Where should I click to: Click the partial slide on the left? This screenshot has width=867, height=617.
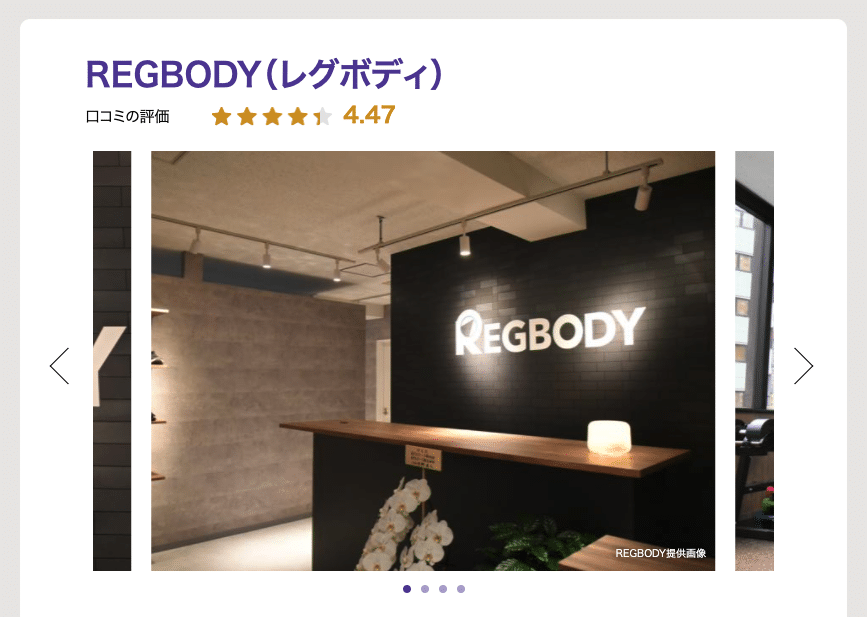coord(112,360)
